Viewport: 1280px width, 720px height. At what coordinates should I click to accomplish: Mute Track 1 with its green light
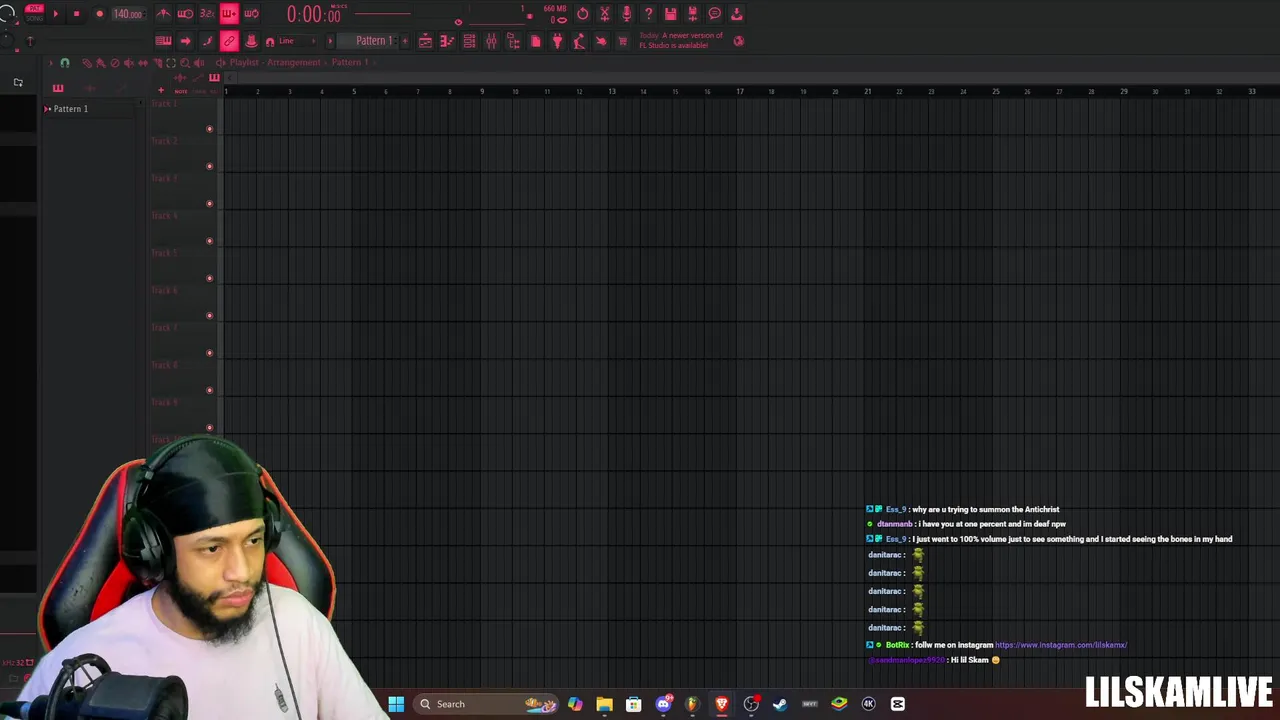209,129
